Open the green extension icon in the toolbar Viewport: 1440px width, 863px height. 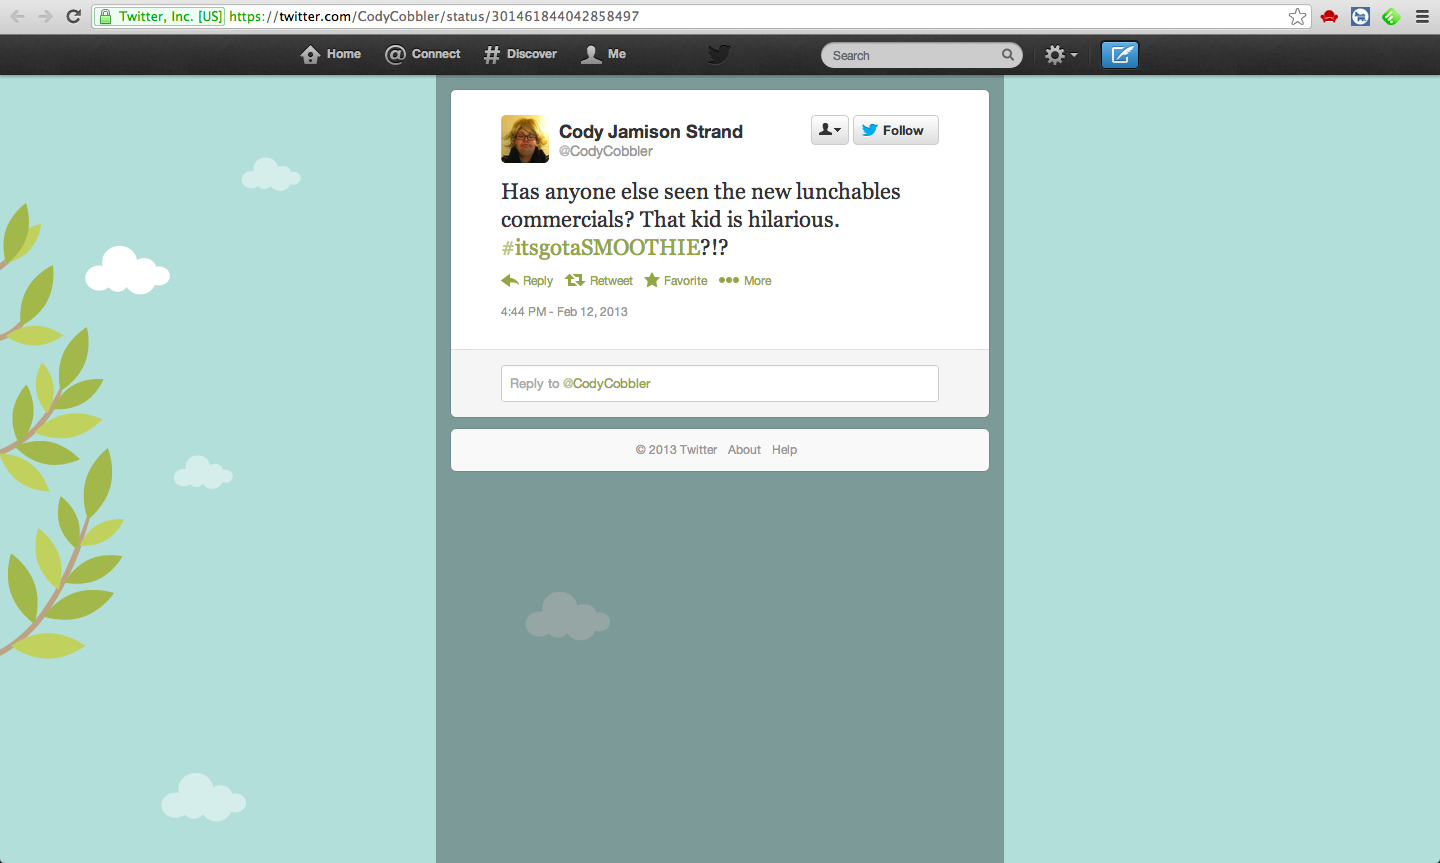click(1391, 16)
